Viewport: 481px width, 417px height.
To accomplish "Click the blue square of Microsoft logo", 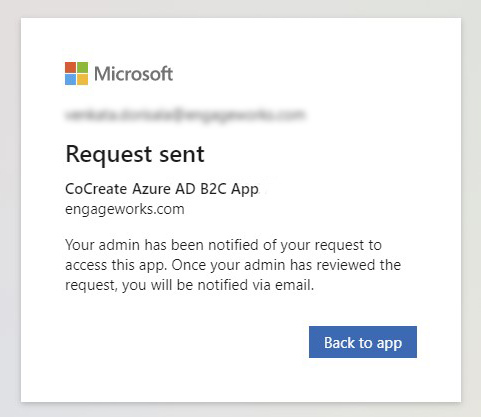I will (70, 79).
